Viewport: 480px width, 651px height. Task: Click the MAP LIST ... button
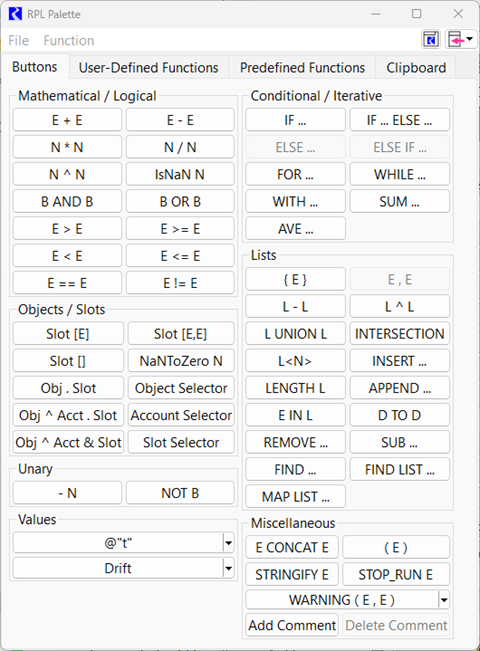click(295, 496)
